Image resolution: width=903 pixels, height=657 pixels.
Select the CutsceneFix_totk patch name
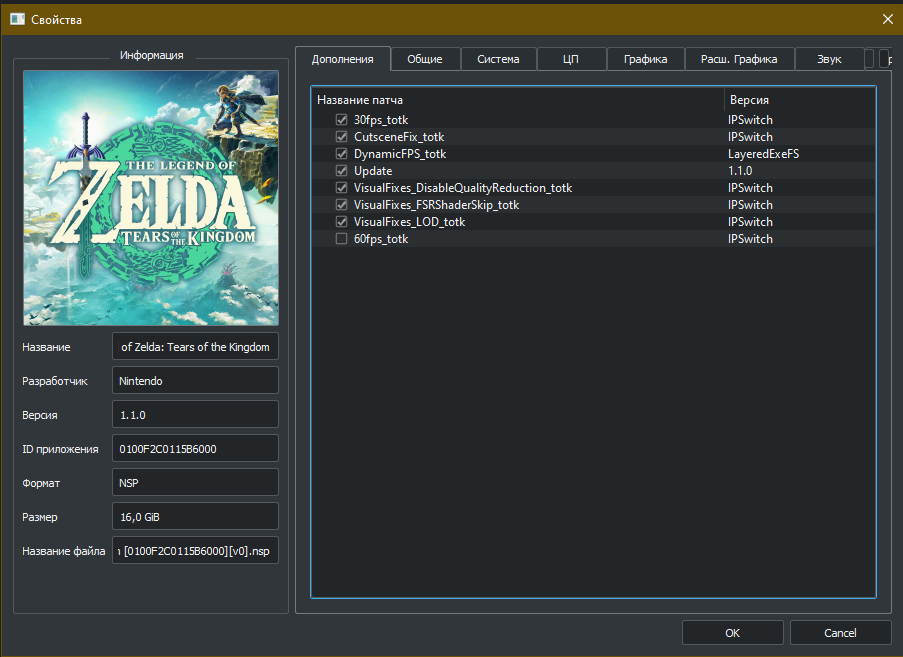click(x=399, y=136)
